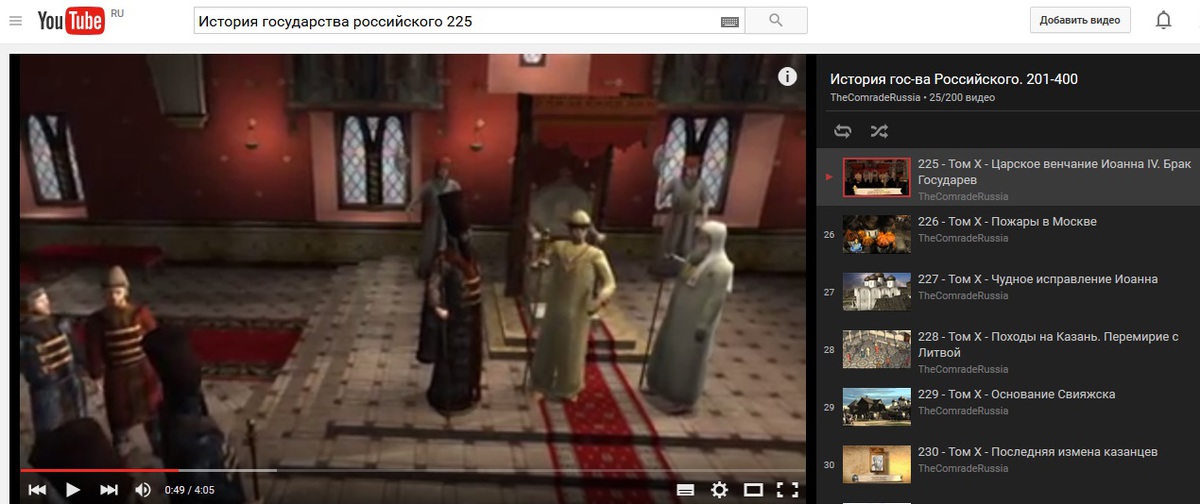Click the 'Добавить видео' button
Screen dimensions: 1200x504
pos(1080,20)
